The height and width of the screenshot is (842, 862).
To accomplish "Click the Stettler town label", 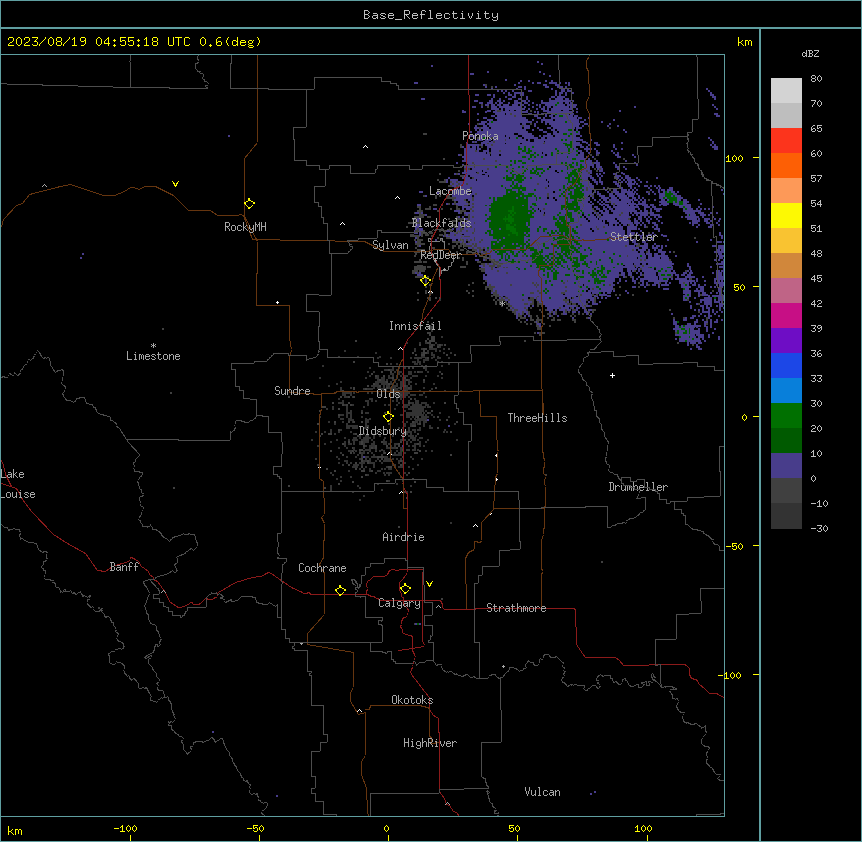I will click(634, 237).
